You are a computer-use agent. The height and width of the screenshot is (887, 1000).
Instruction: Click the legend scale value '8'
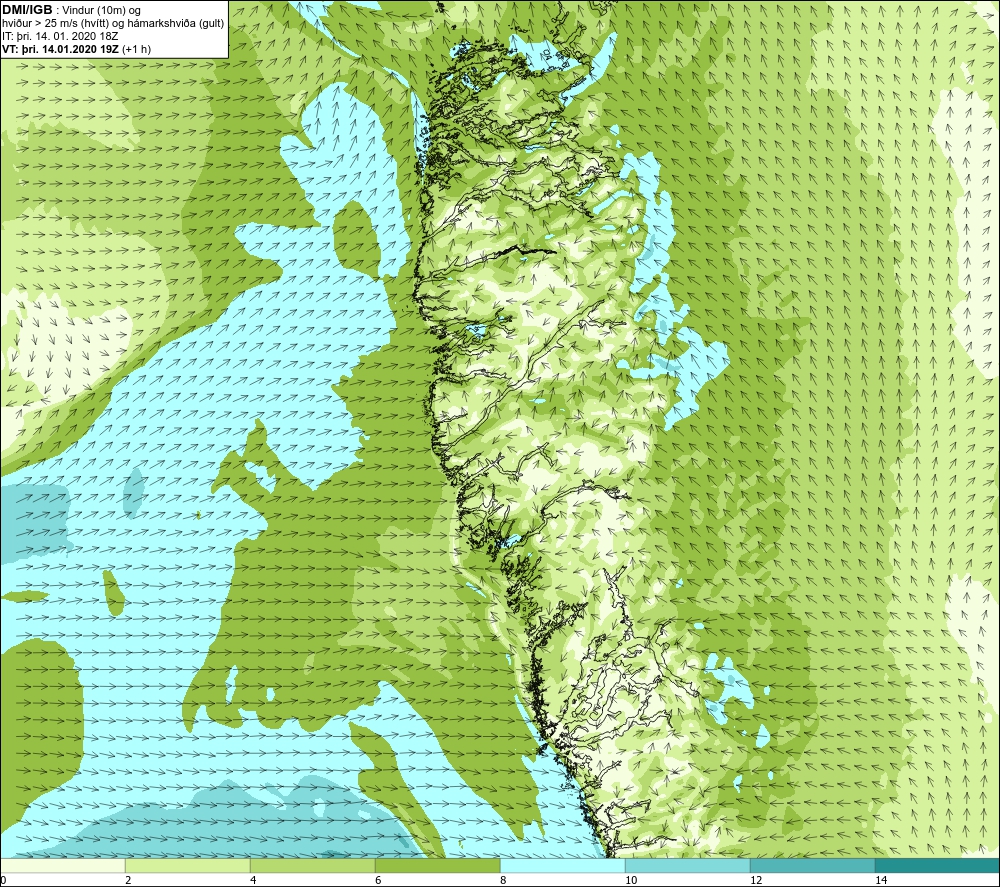503,880
